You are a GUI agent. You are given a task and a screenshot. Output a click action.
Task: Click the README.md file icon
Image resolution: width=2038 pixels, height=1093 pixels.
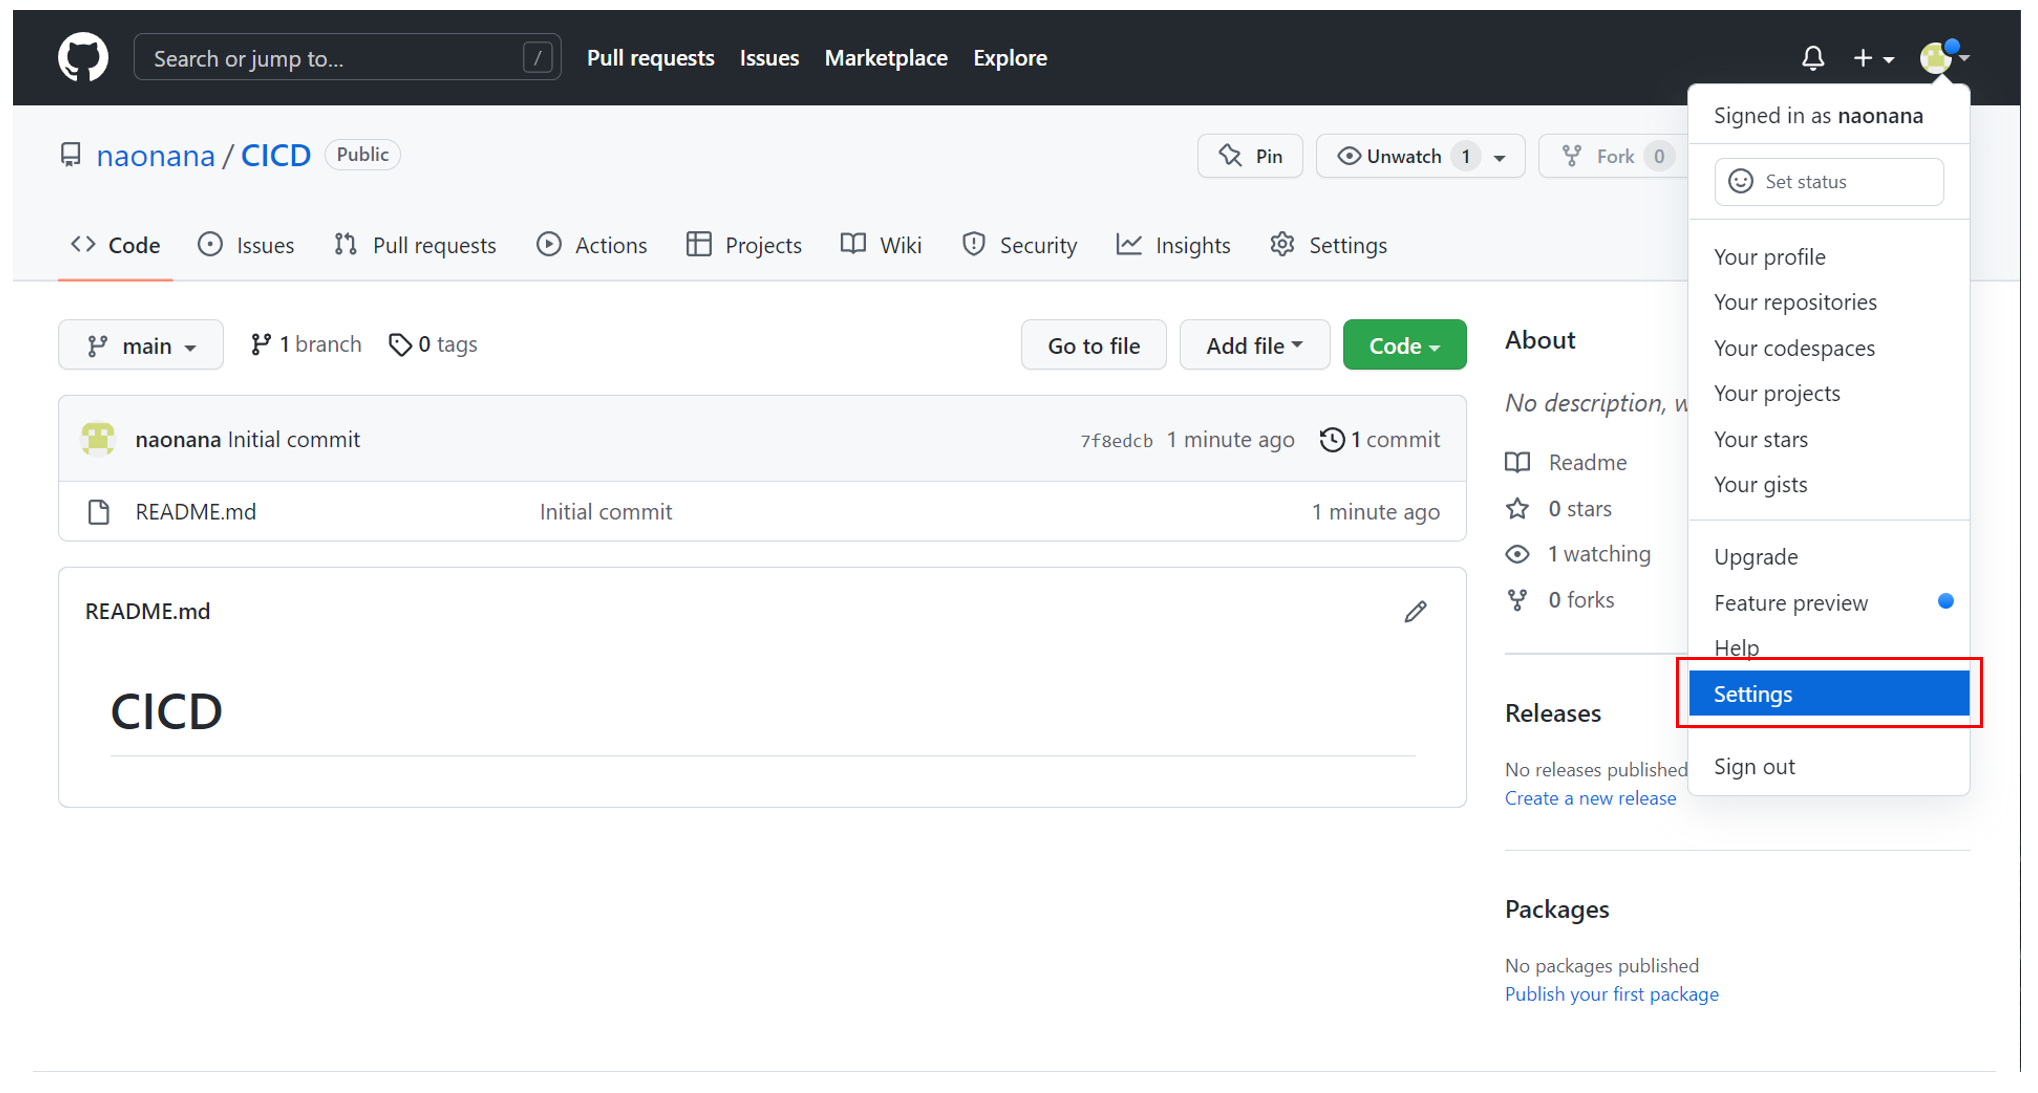(98, 512)
